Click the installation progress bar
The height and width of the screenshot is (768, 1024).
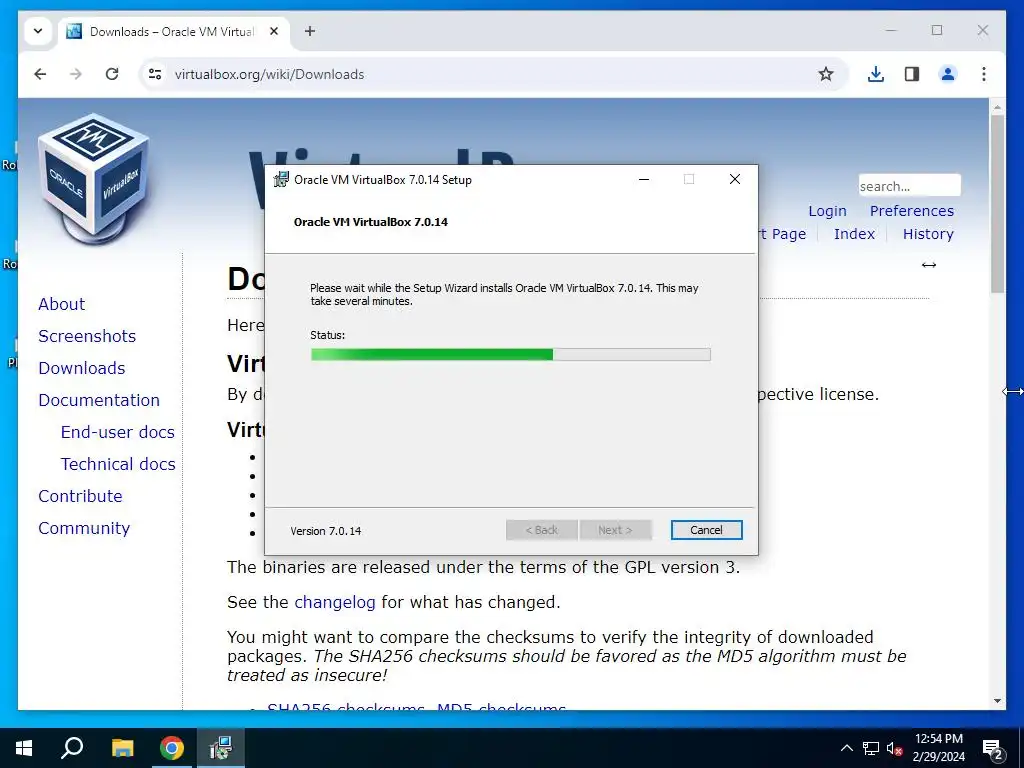click(x=510, y=354)
